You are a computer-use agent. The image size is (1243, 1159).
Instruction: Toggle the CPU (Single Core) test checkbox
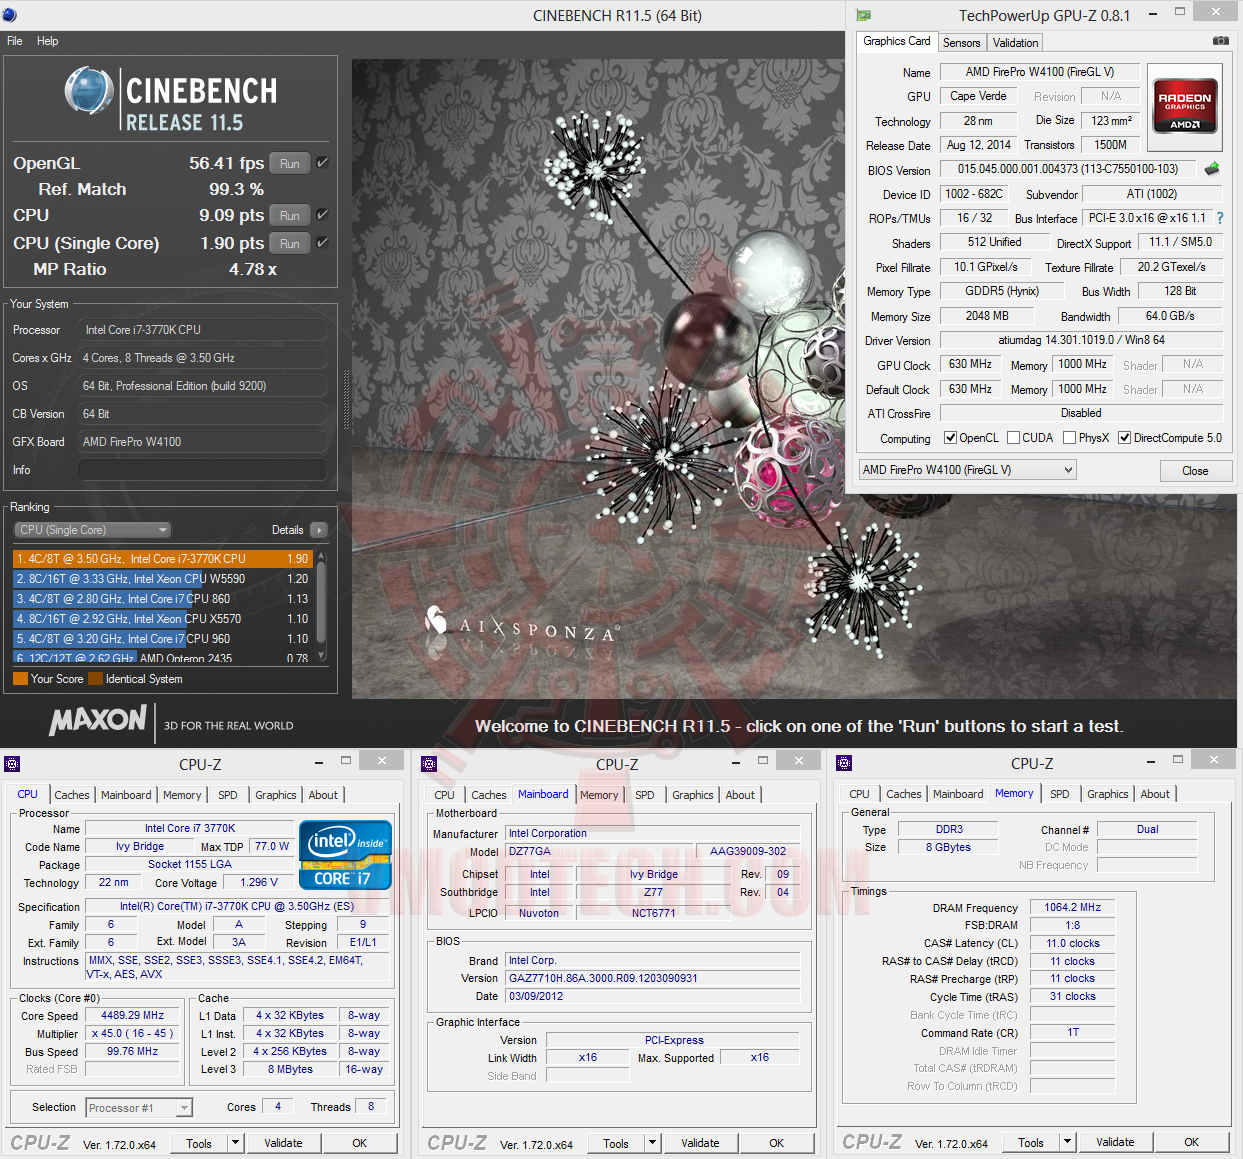click(322, 242)
